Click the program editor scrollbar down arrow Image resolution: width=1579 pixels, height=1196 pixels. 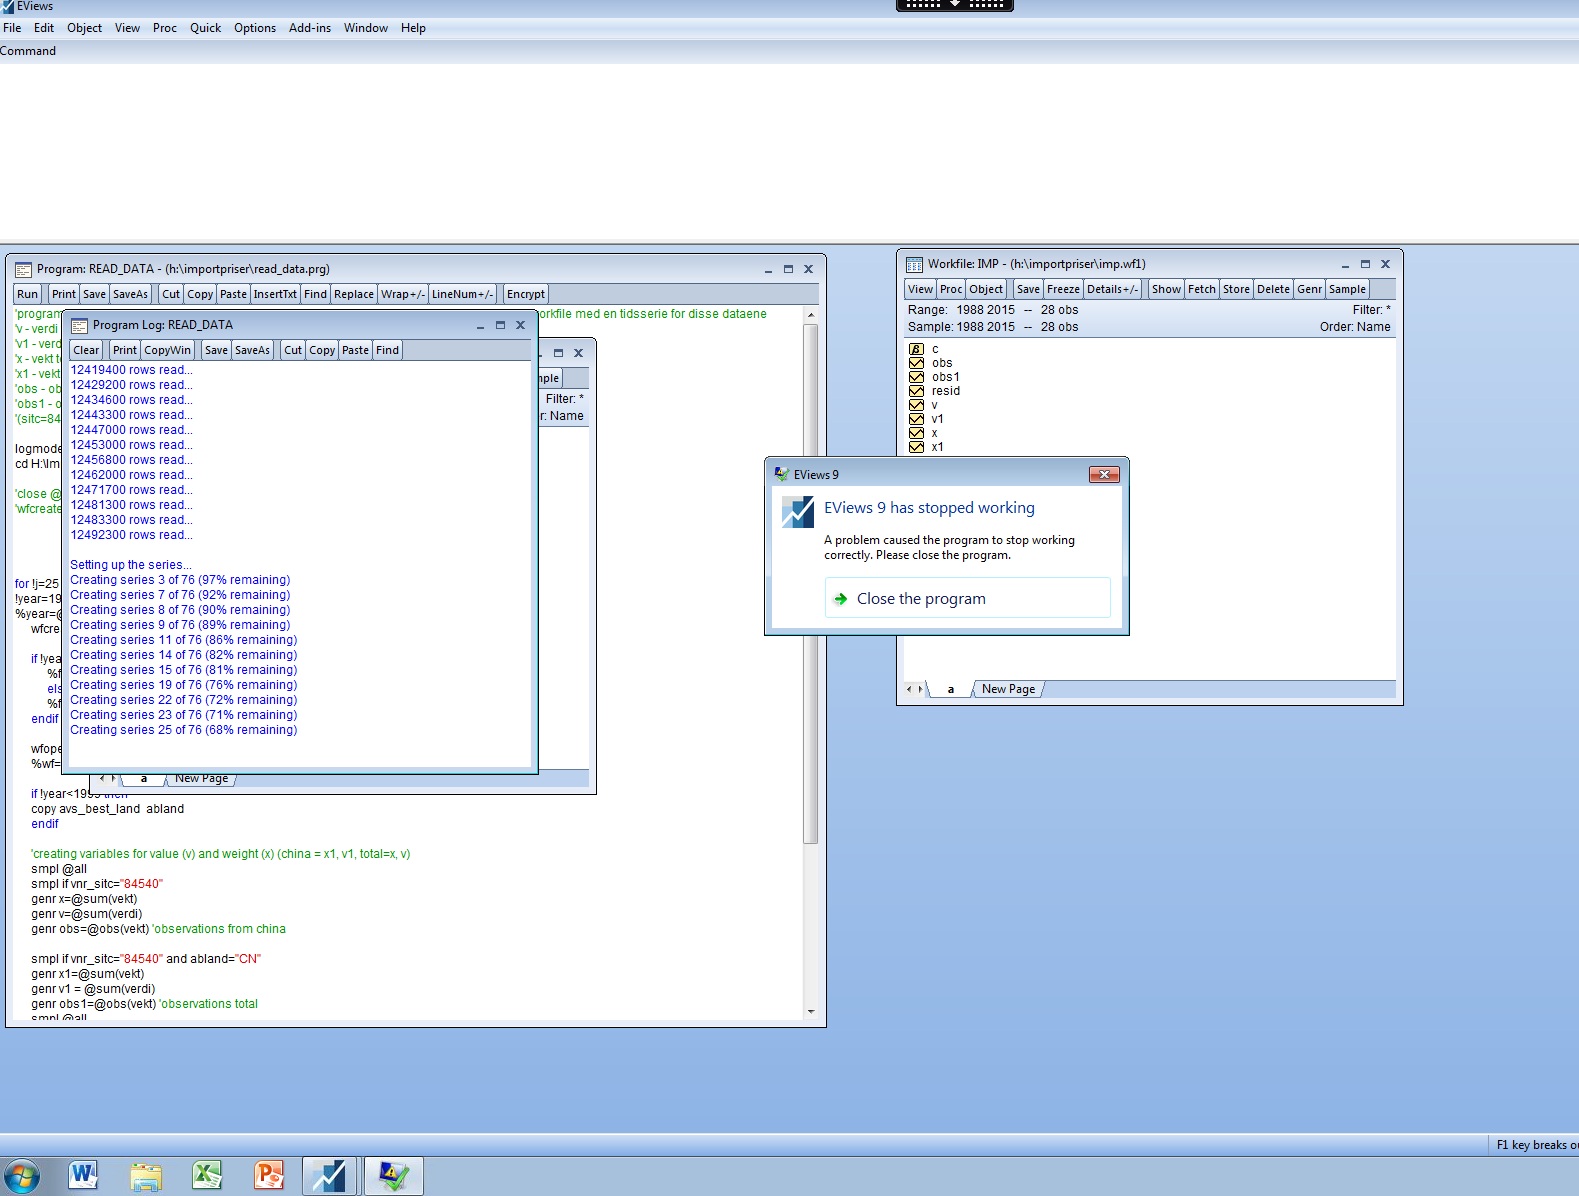click(x=811, y=1011)
